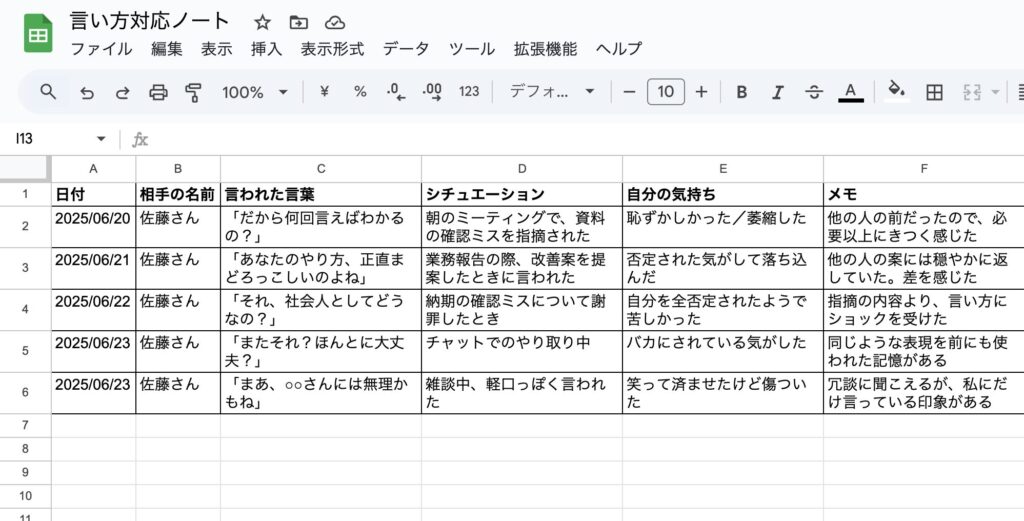Click the formula bar input
Image resolution: width=1024 pixels, height=521 pixels.
[x=588, y=139]
